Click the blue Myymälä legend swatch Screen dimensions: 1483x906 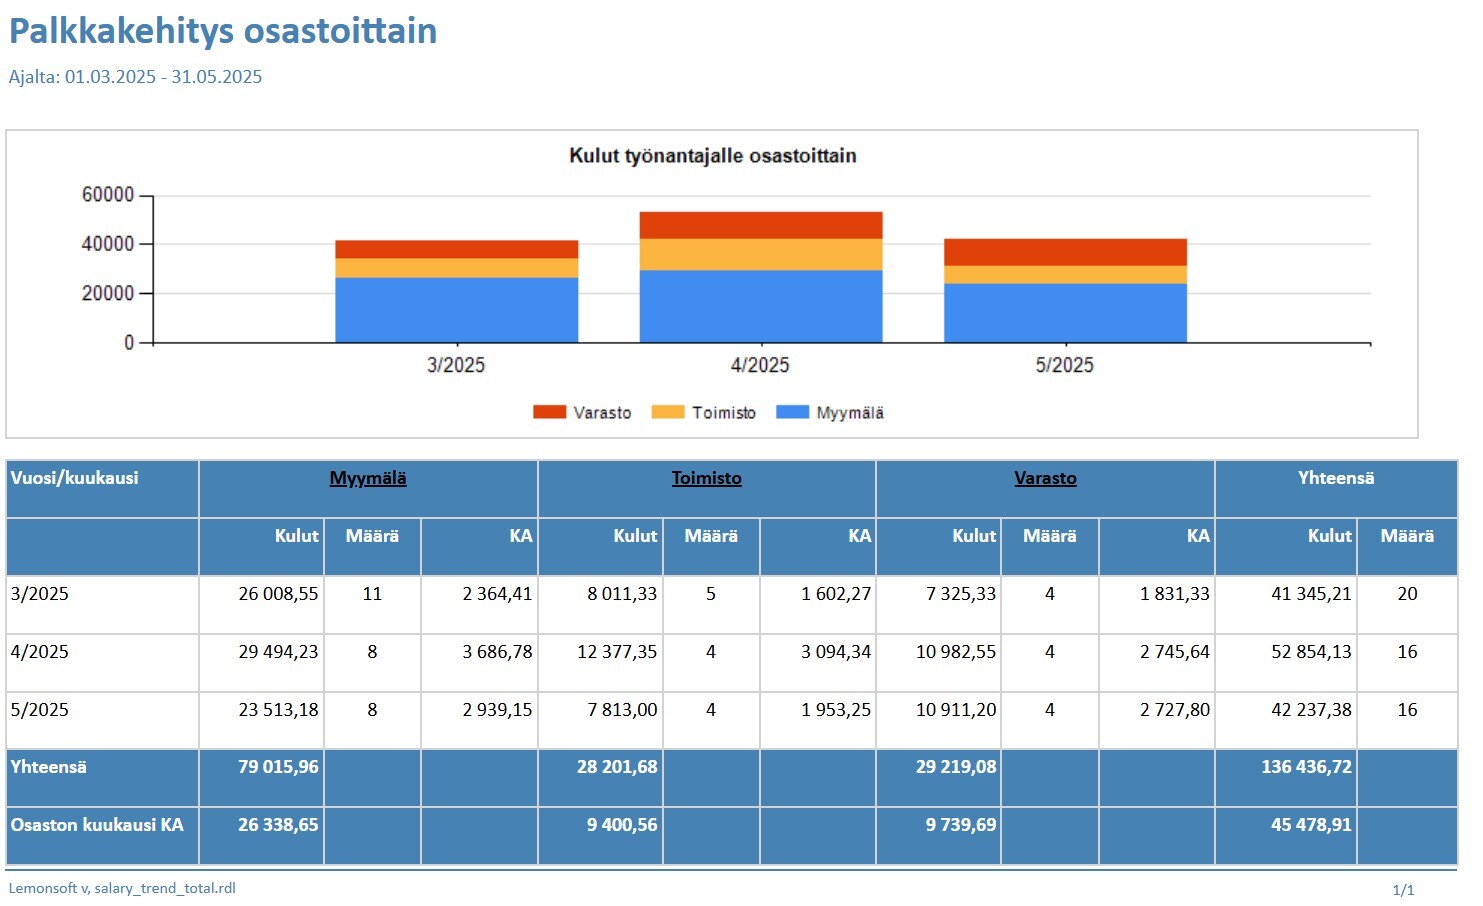pyautogui.click(x=792, y=412)
